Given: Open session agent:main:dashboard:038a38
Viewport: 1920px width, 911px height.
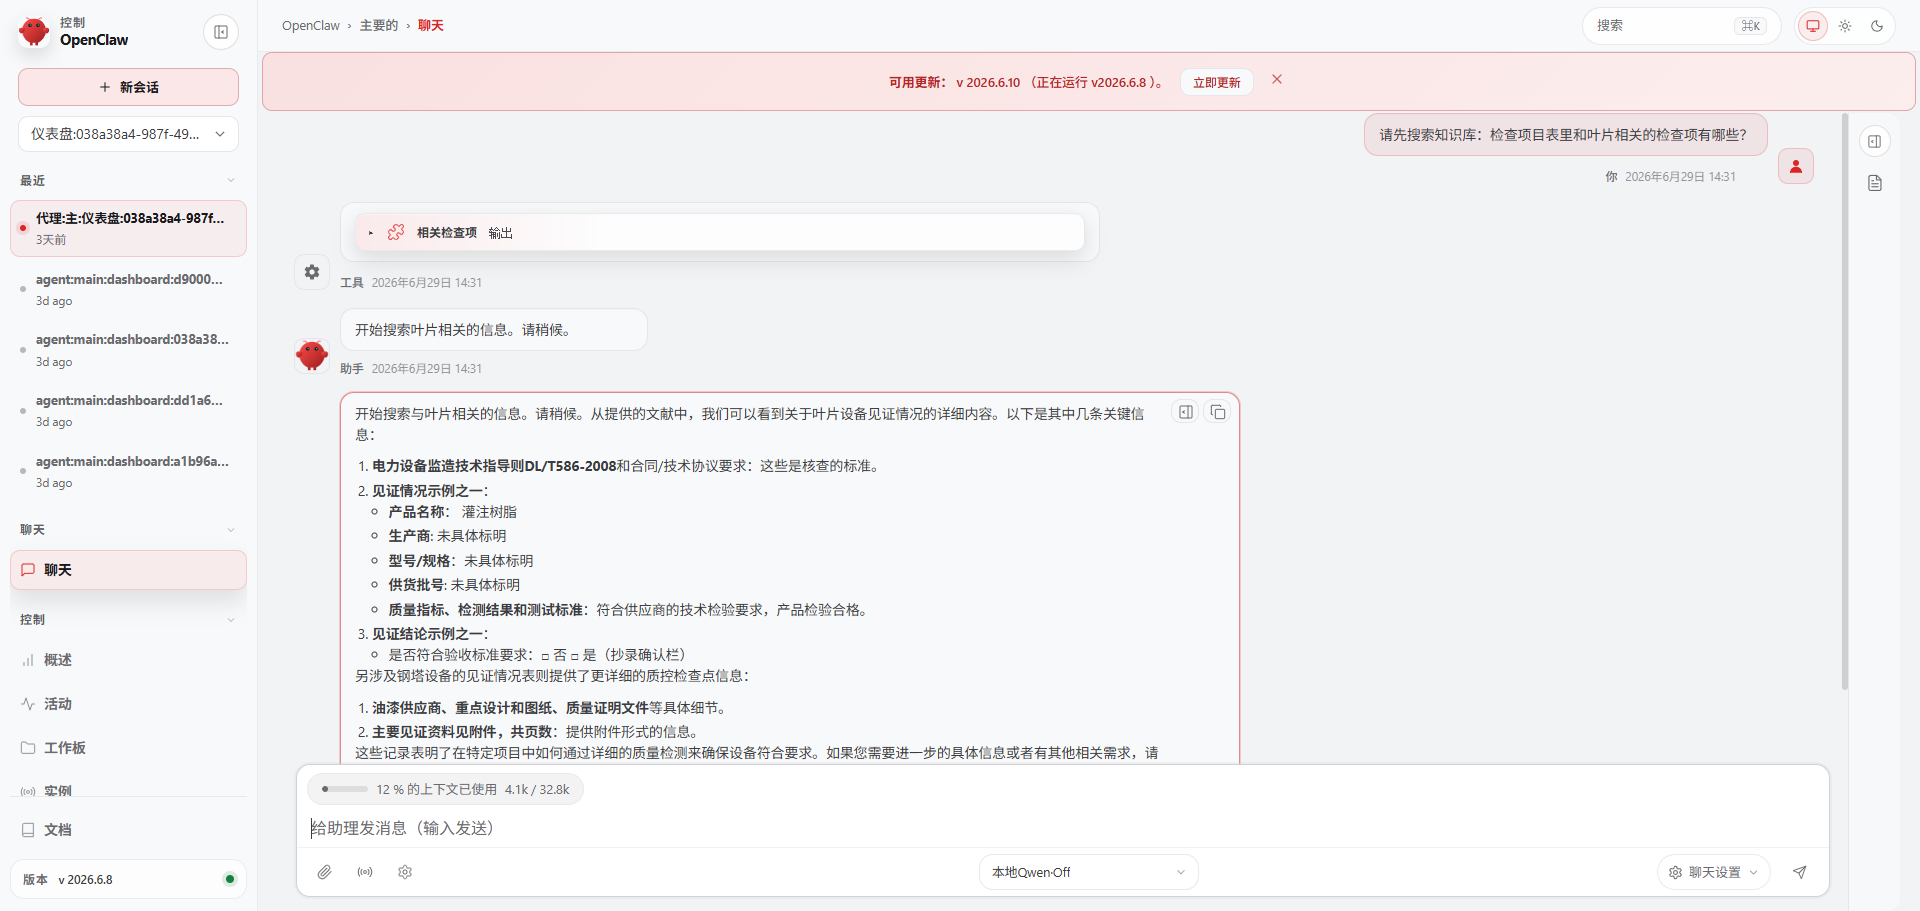Looking at the screenshot, I should [128, 350].
